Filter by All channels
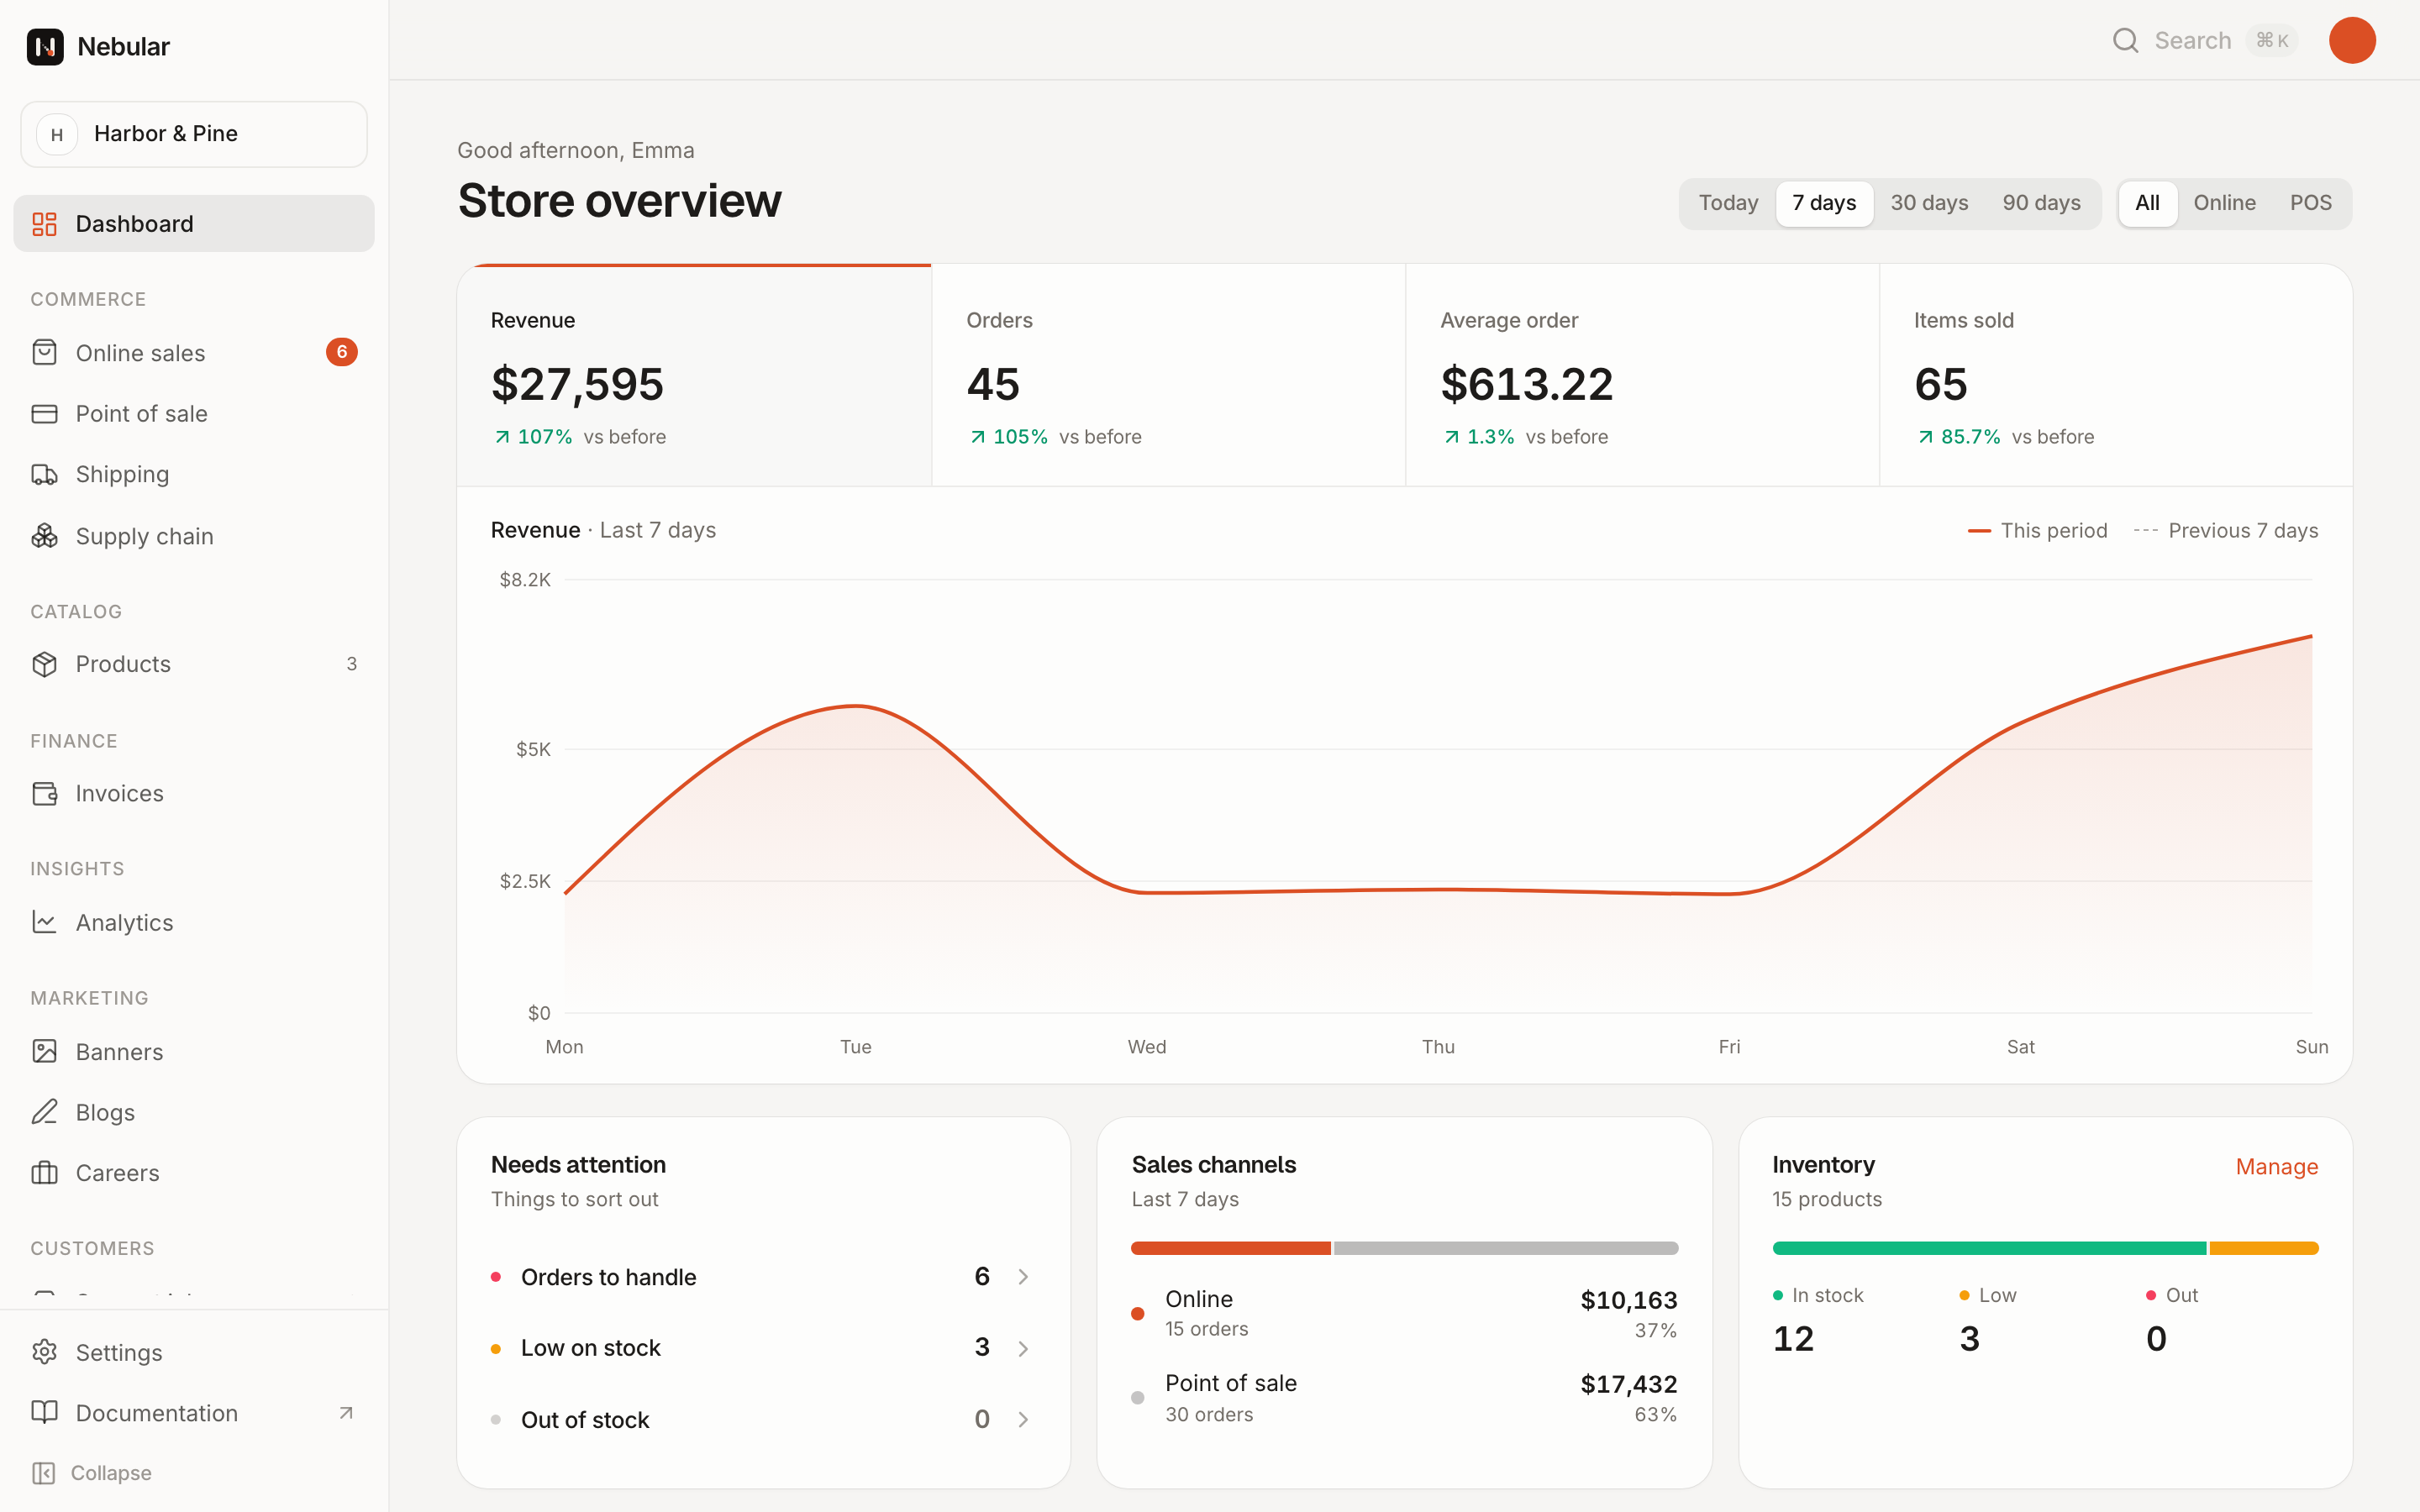Screen dimensions: 2420x1512 (2147, 203)
